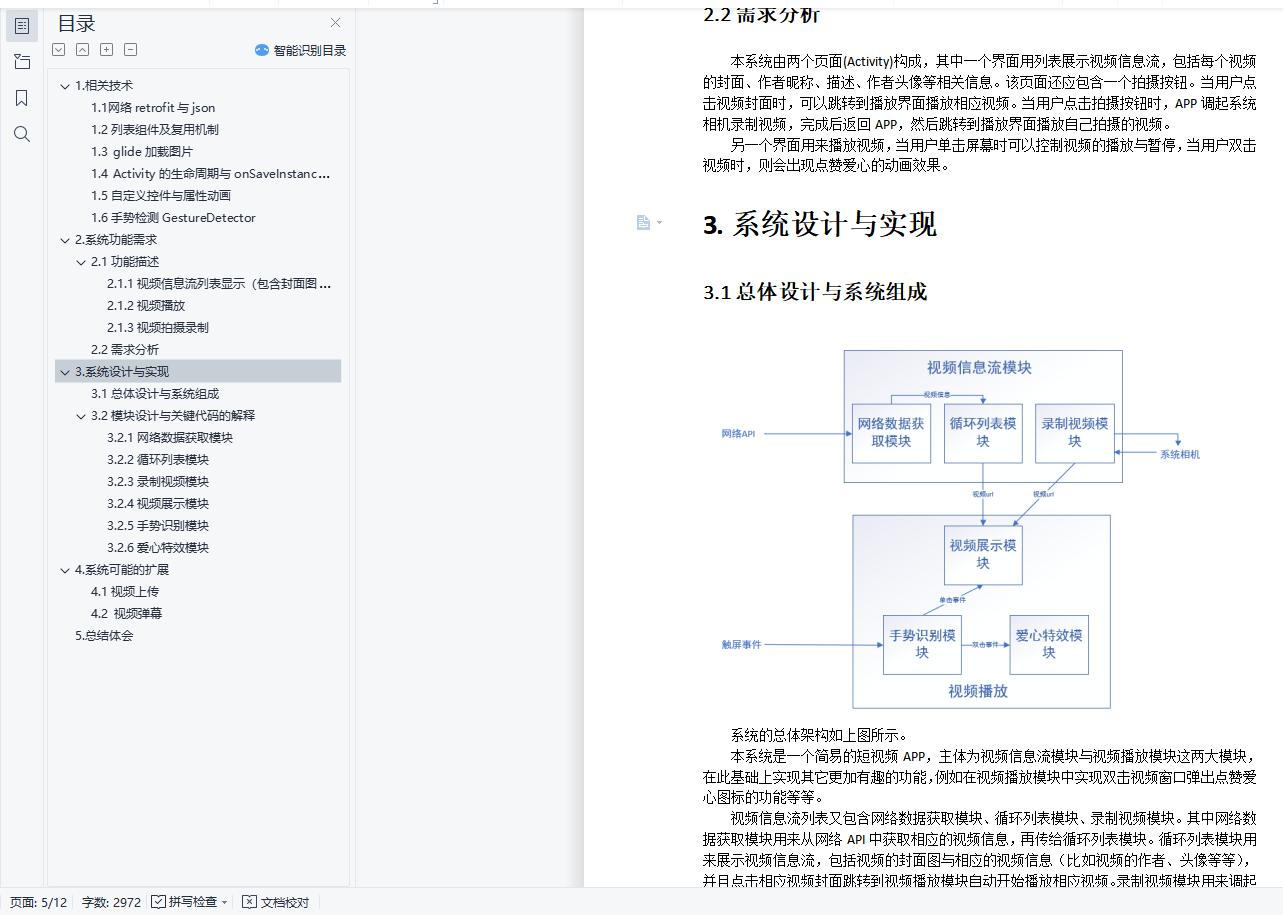The height and width of the screenshot is (915, 1283).
Task: Click the 'promote heading level' up-arrow icon
Action: [83, 49]
